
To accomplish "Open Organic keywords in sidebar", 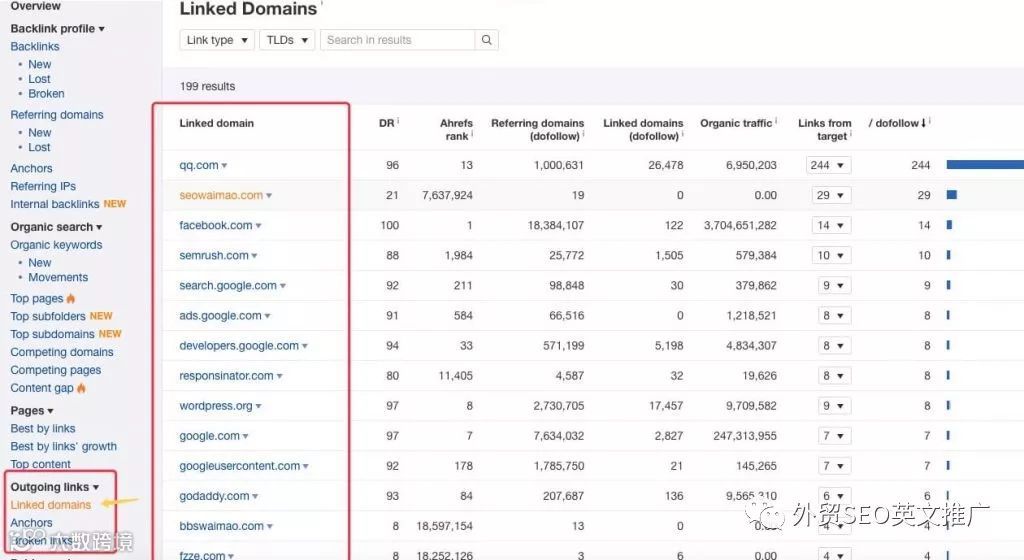I will [x=56, y=245].
